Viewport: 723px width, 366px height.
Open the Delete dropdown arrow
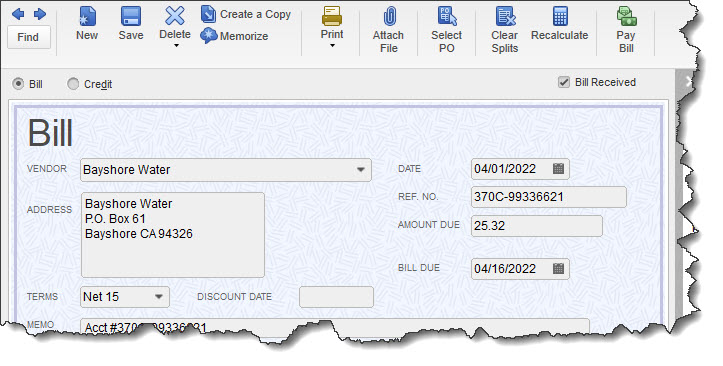click(x=176, y=46)
